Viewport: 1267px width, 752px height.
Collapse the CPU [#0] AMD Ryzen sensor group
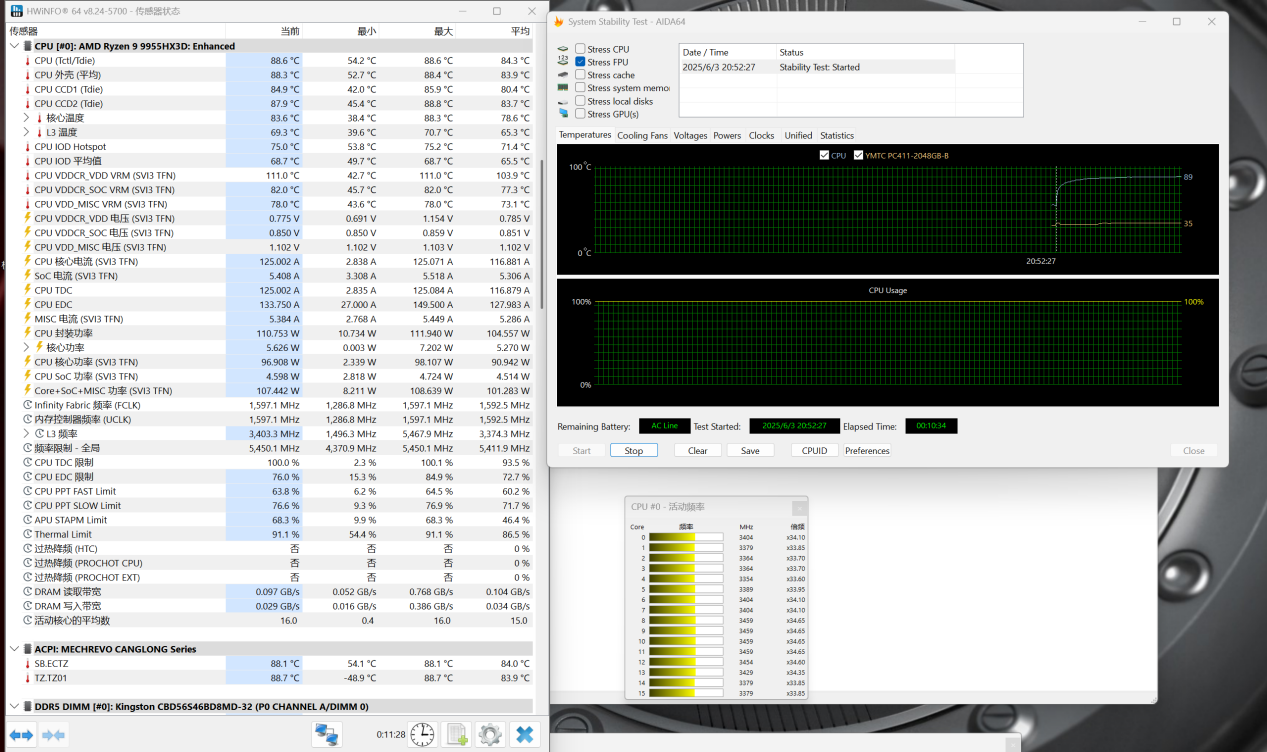pyautogui.click(x=14, y=46)
